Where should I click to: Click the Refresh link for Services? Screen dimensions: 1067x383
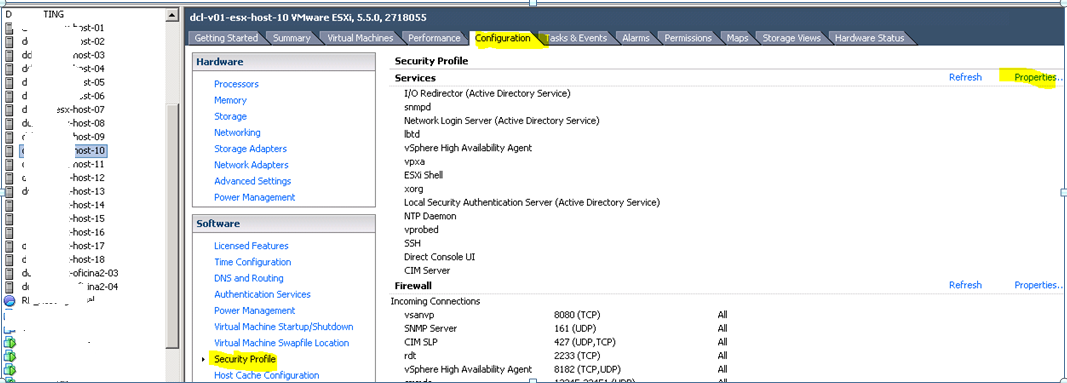pyautogui.click(x=965, y=78)
